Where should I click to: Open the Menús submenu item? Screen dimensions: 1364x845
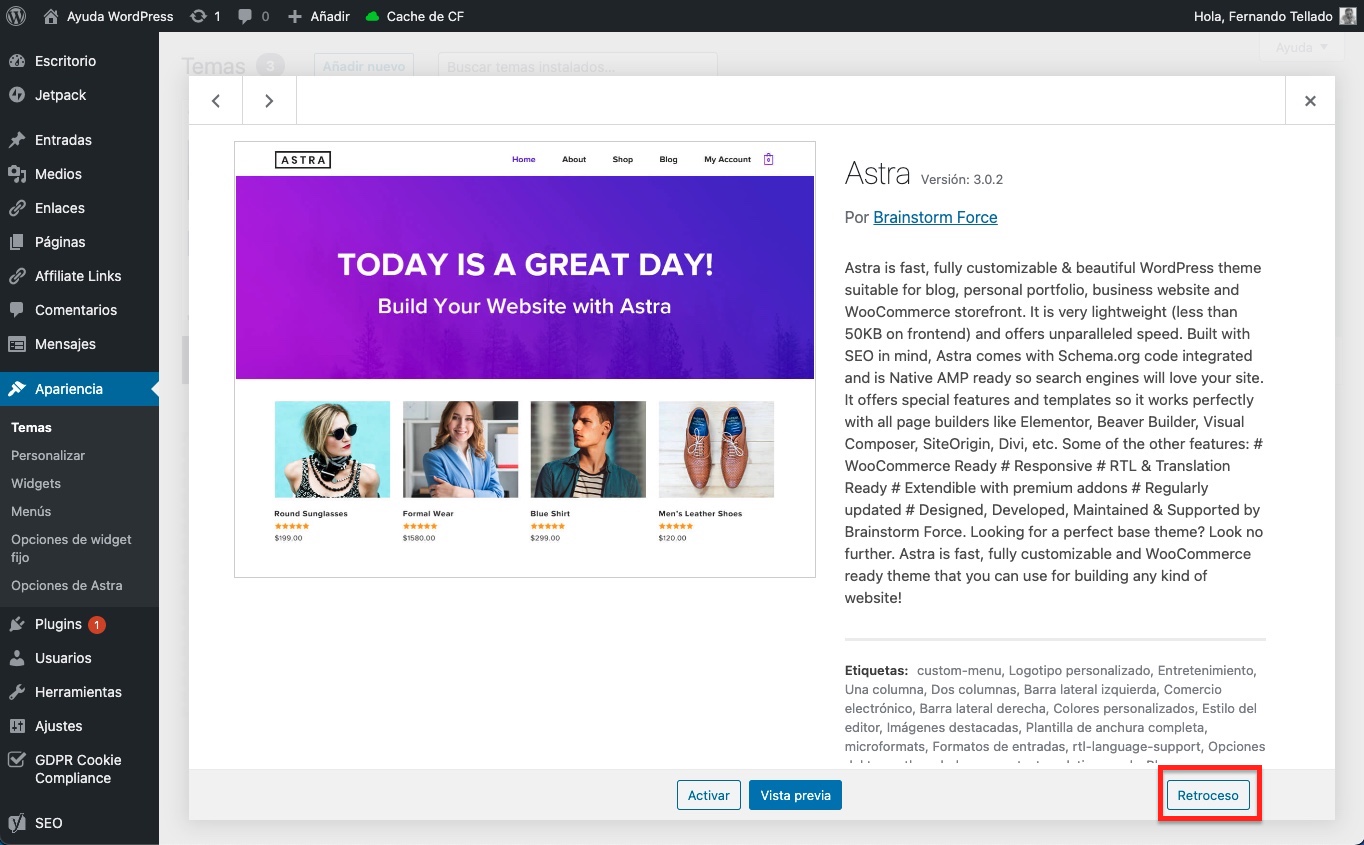pyautogui.click(x=31, y=511)
